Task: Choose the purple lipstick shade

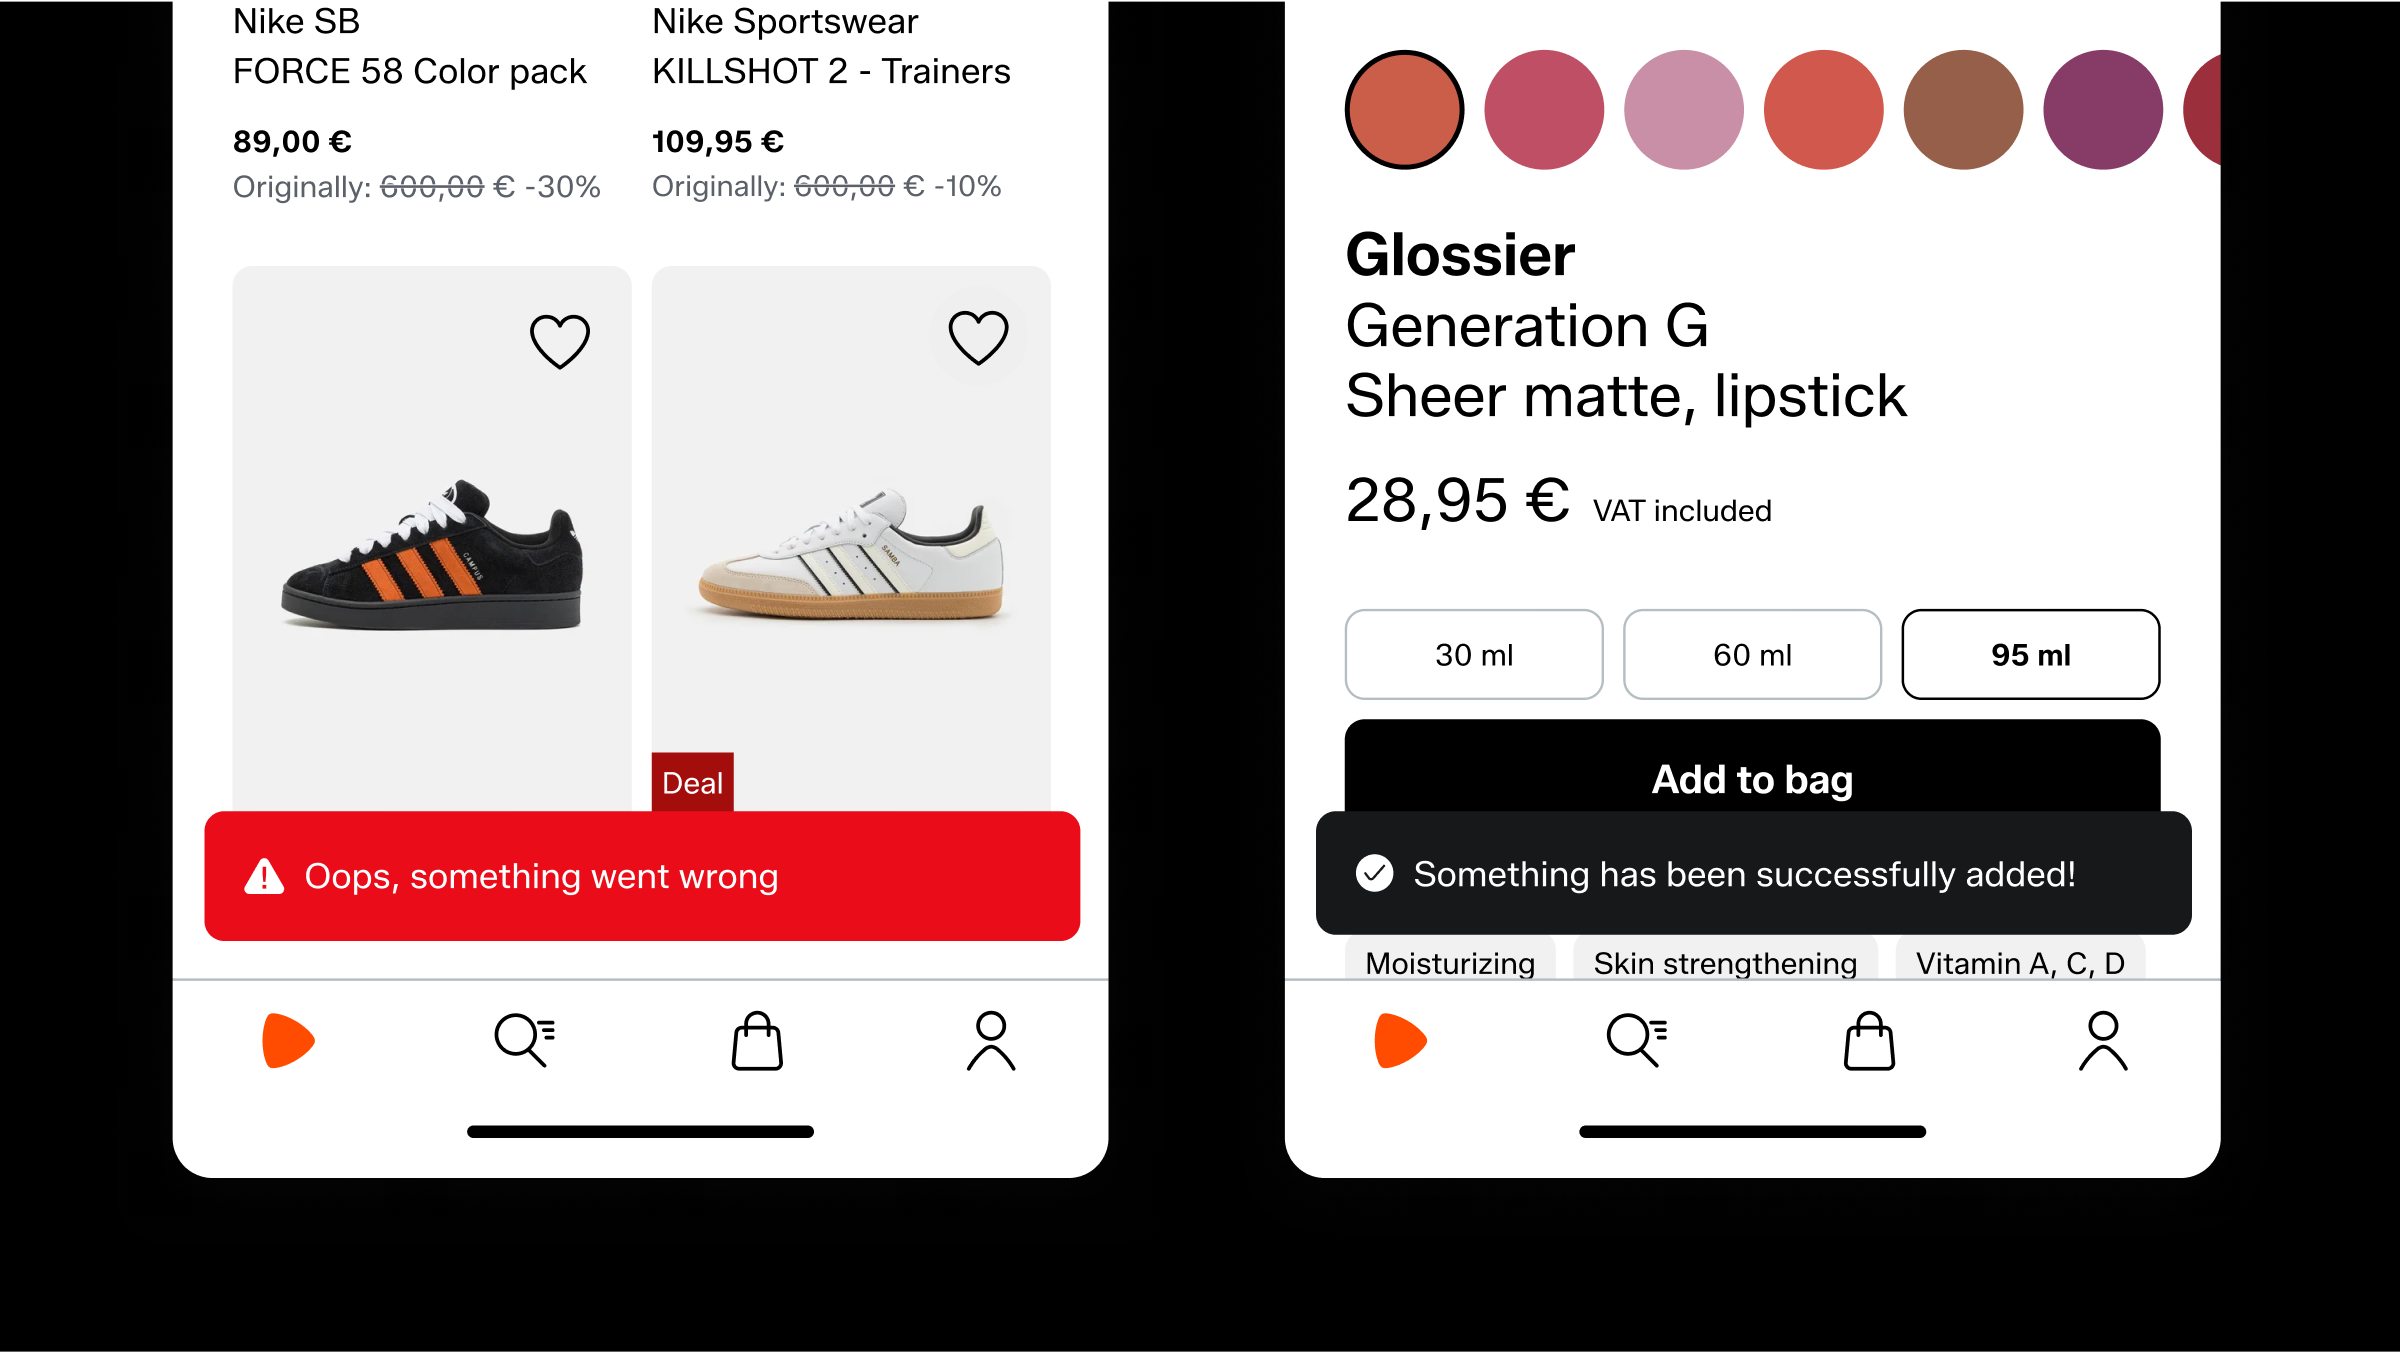Action: [x=2103, y=110]
